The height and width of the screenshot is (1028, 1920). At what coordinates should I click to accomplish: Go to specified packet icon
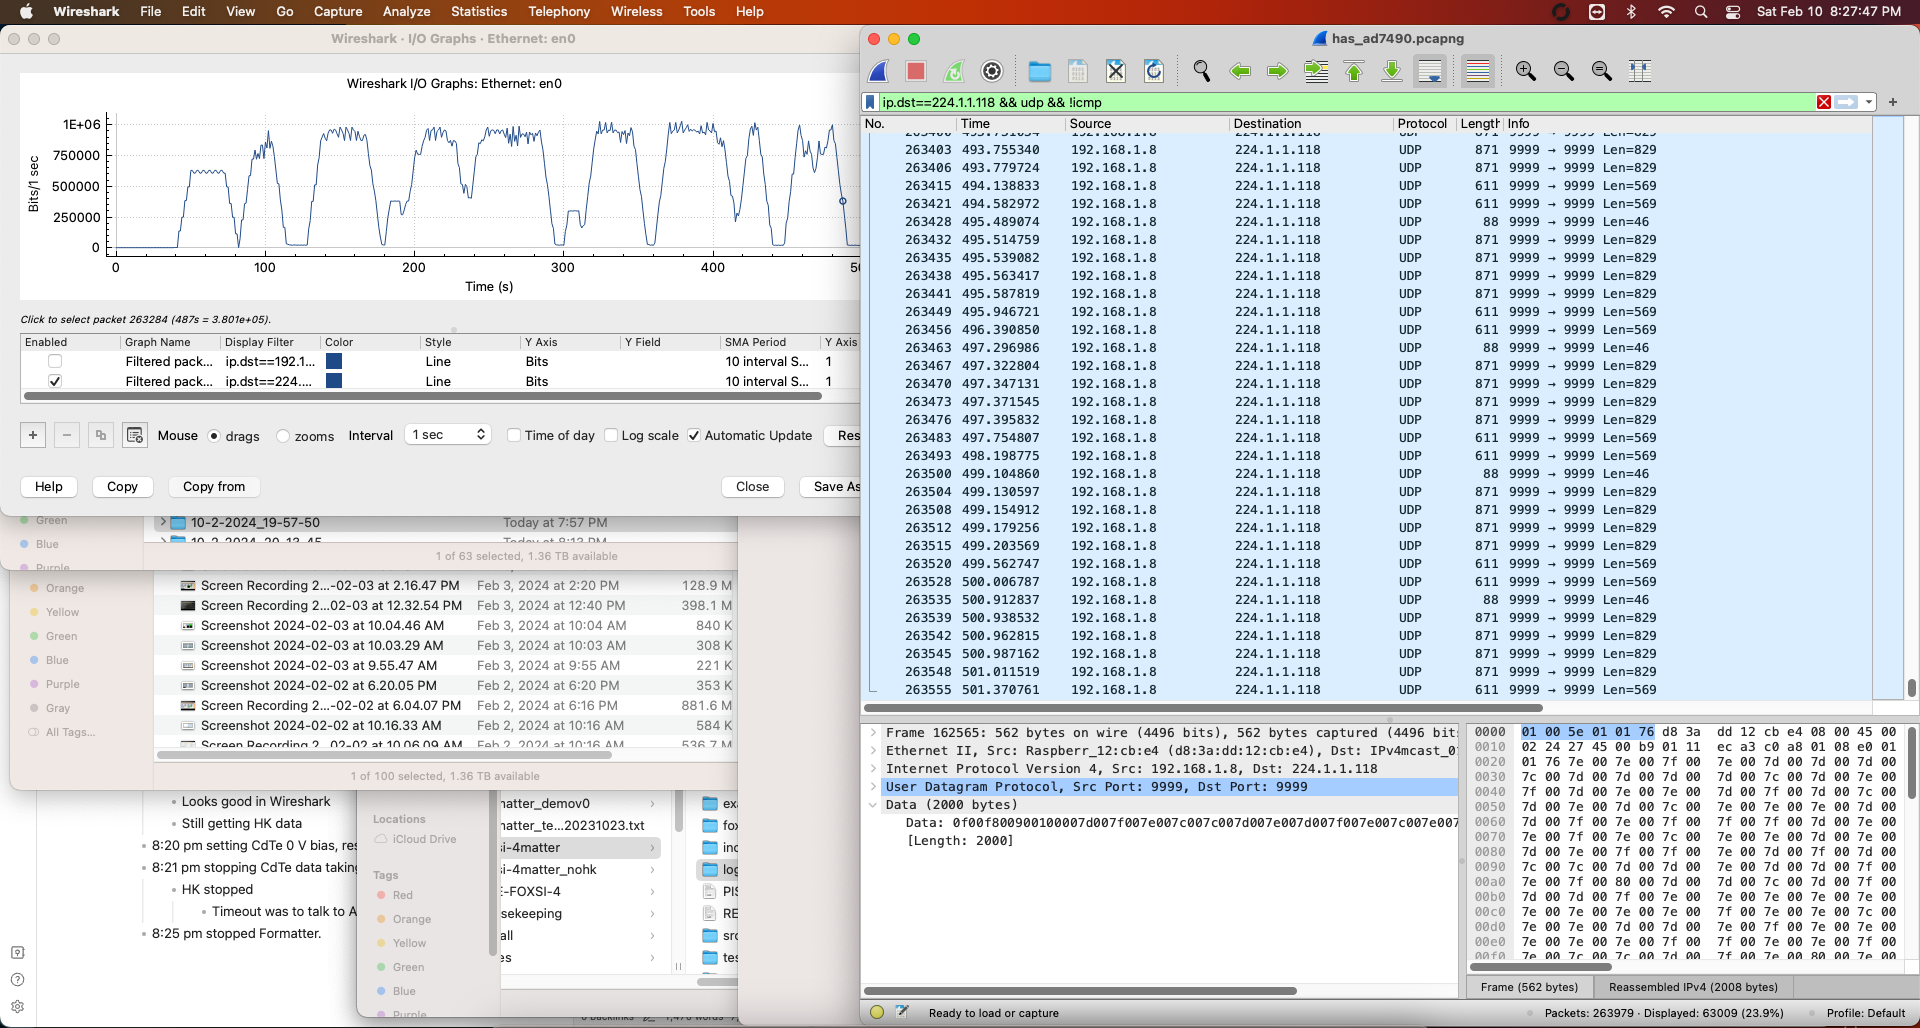tap(1316, 71)
